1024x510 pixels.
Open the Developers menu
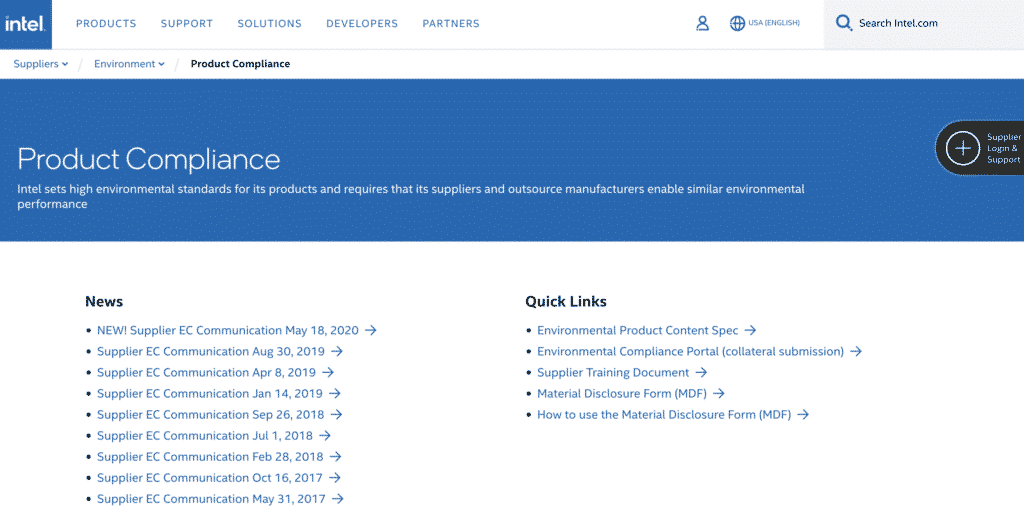tap(362, 24)
